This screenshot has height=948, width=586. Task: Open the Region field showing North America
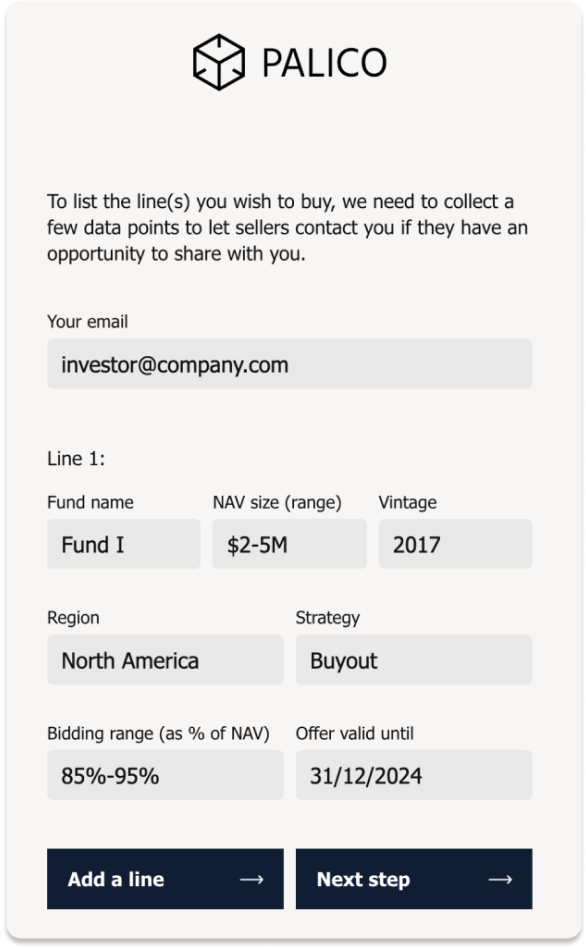[x=165, y=660]
